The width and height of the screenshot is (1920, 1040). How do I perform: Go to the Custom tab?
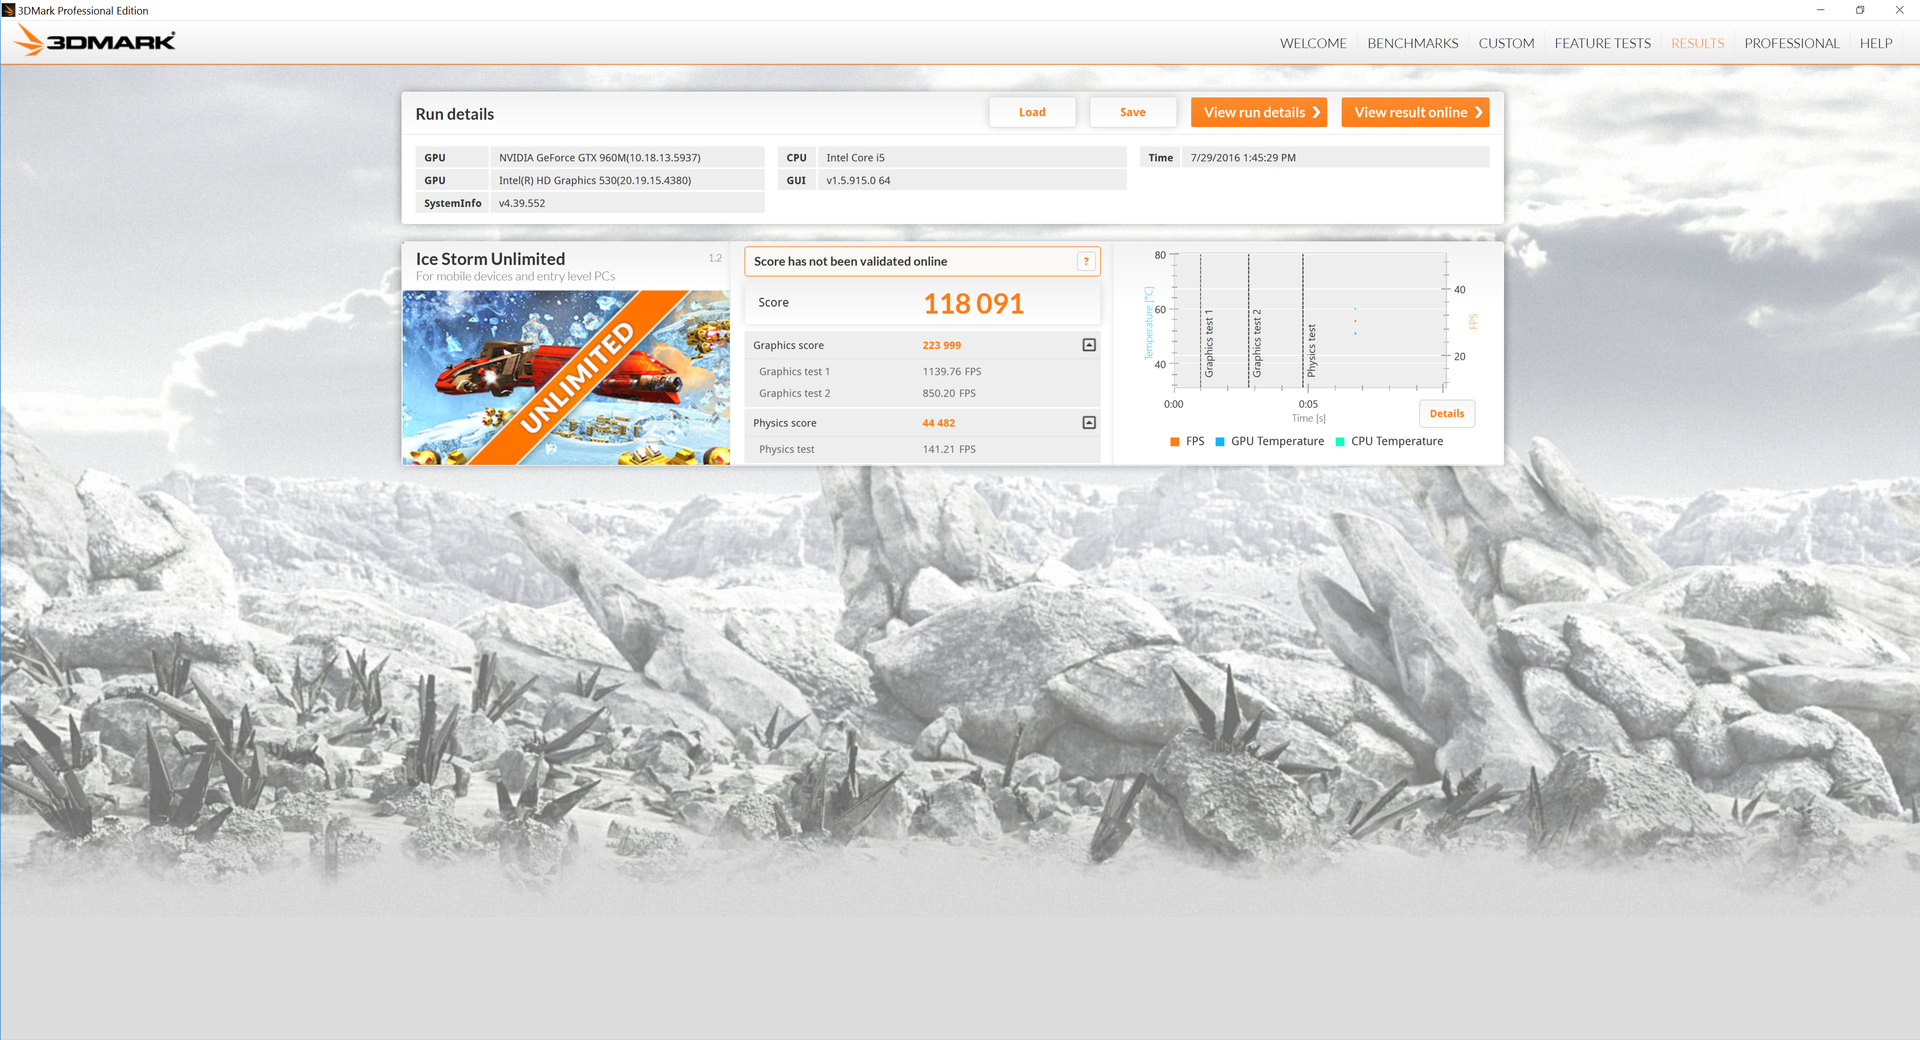pyautogui.click(x=1506, y=43)
